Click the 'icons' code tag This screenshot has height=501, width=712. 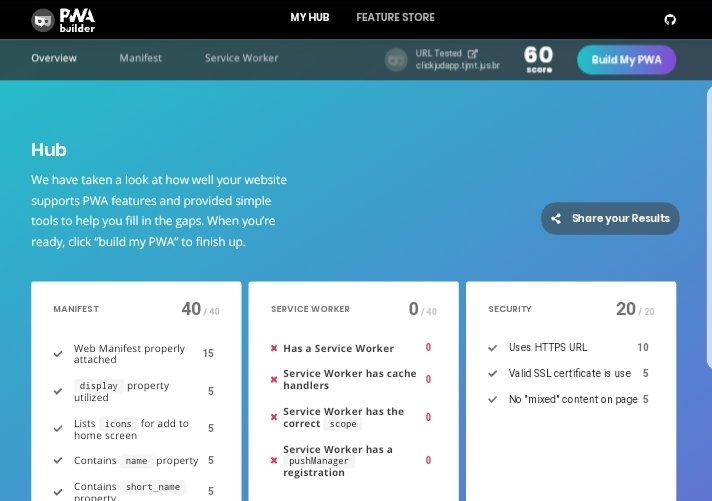click(118, 424)
